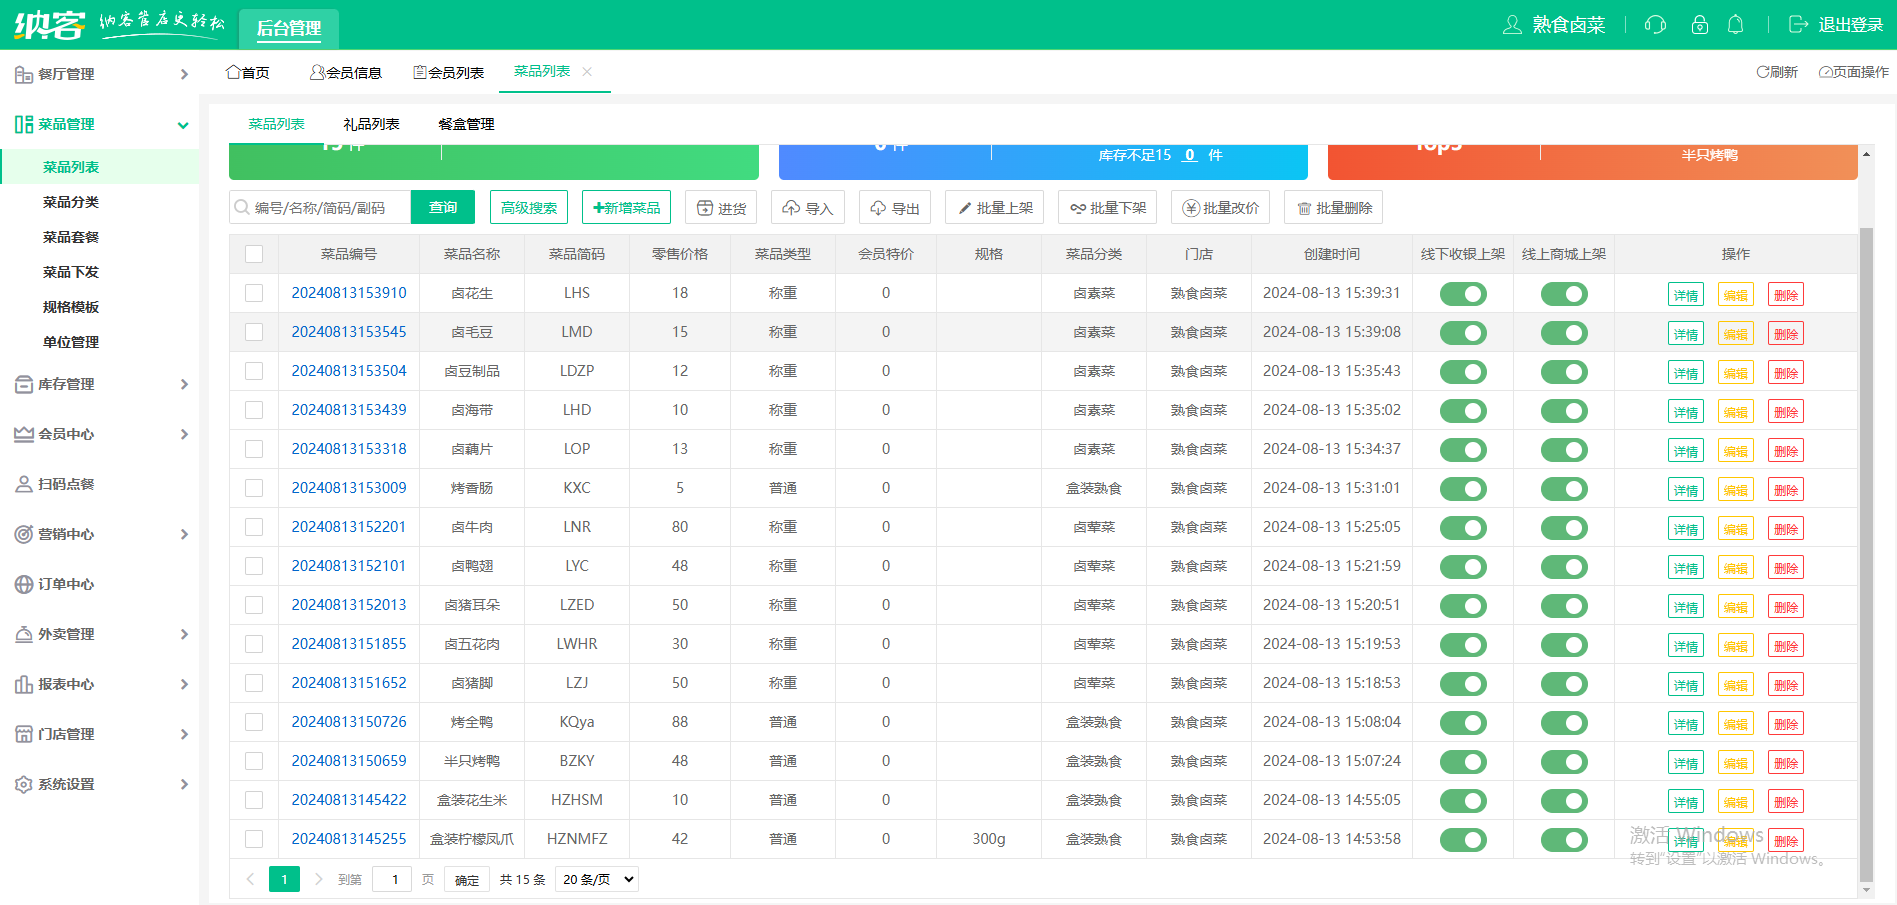Open the 20 条/页 page size dropdown

pyautogui.click(x=597, y=879)
